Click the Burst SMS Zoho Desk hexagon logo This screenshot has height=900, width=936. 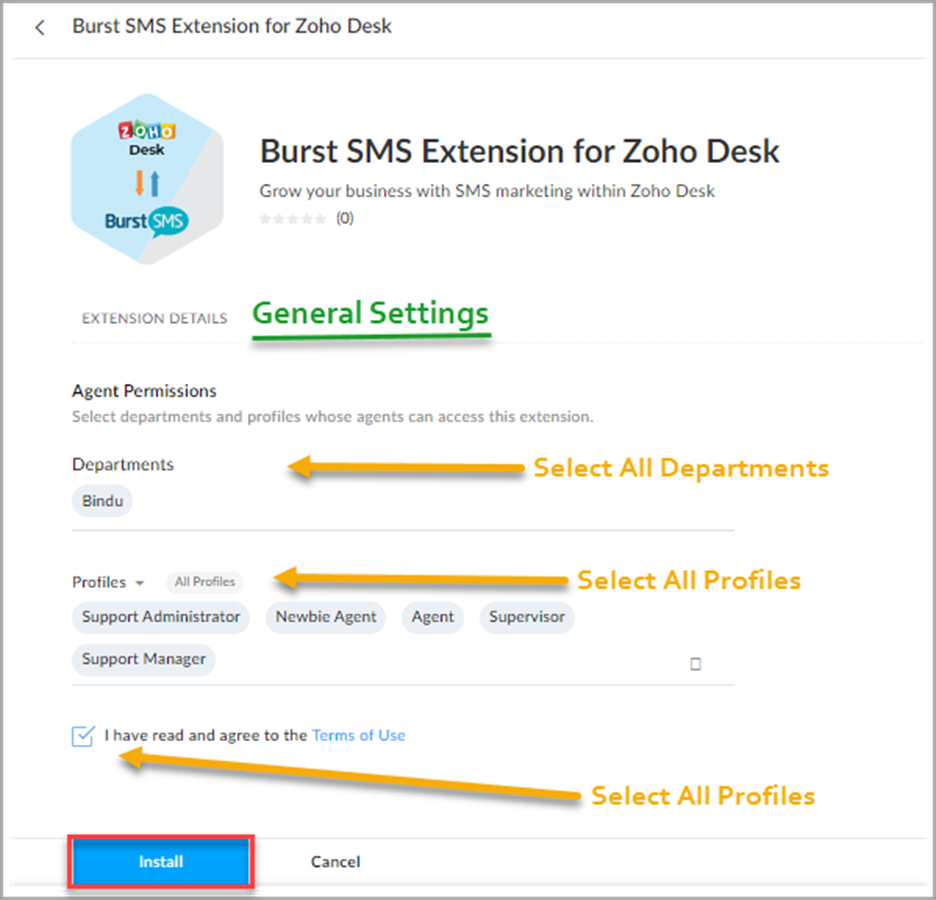click(147, 179)
